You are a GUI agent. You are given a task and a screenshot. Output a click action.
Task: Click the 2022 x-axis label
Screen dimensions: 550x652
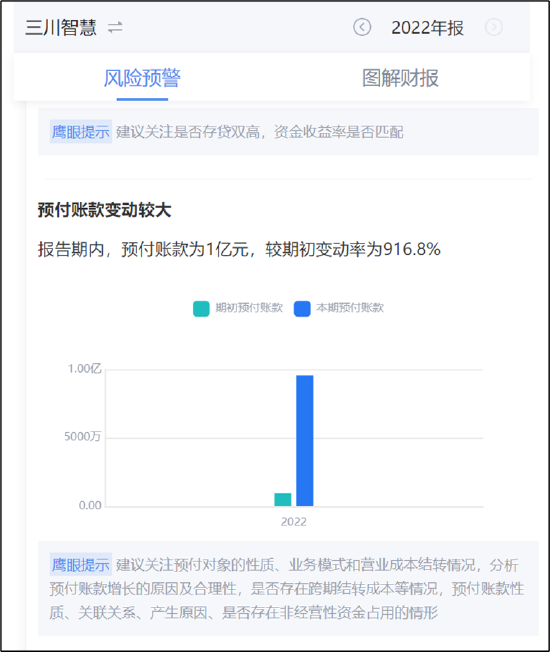[x=293, y=521]
